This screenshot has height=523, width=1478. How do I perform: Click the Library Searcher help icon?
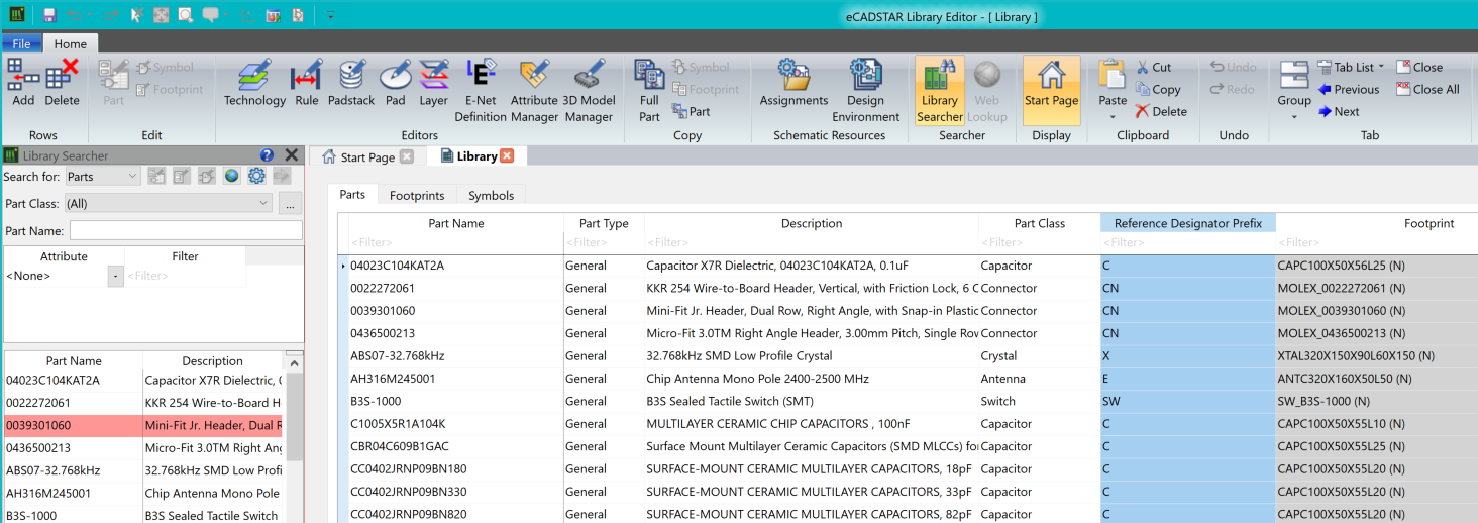tap(267, 155)
